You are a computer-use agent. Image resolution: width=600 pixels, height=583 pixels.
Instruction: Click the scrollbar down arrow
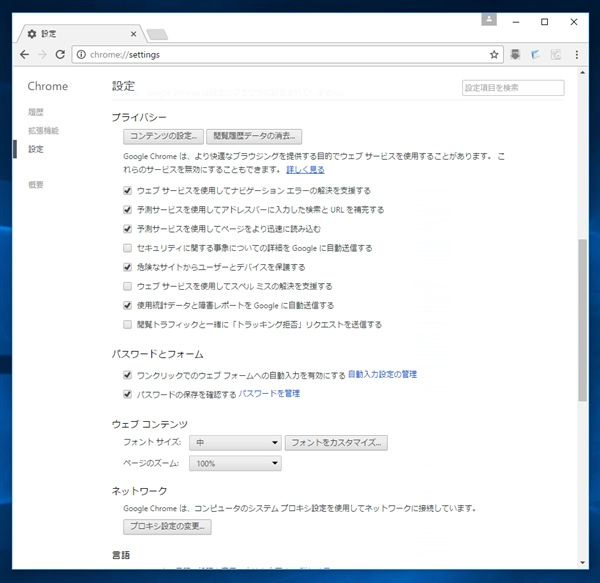(x=582, y=562)
